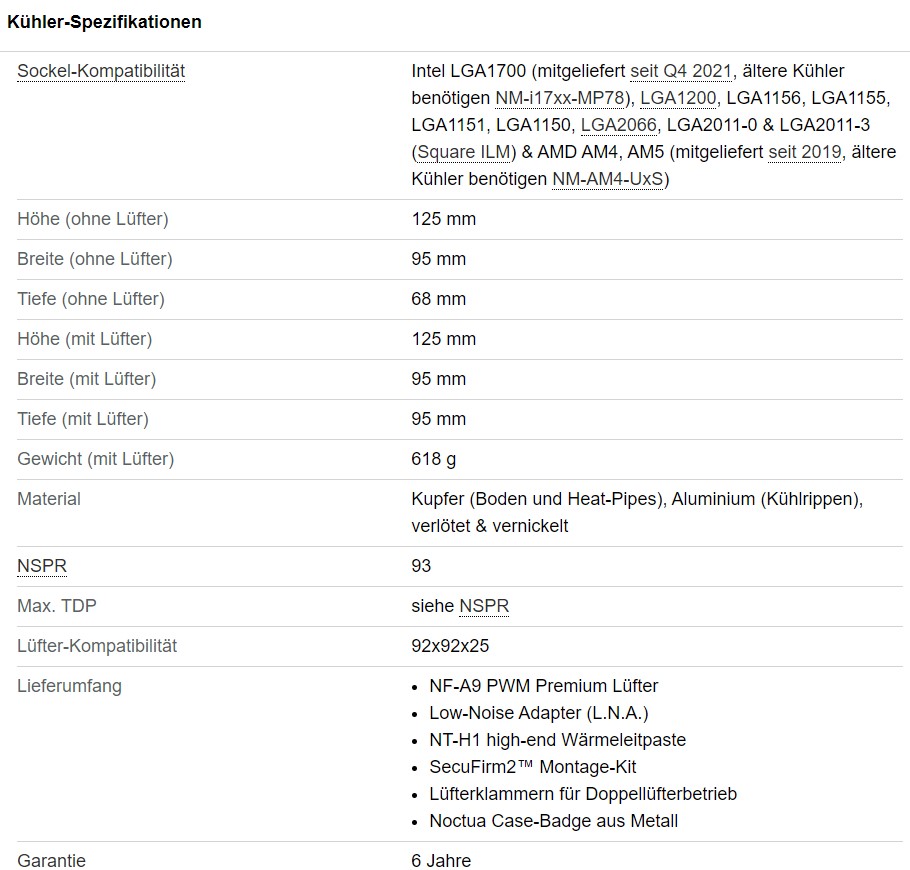The width and height of the screenshot is (910, 870).
Task: Click the NSPR row label link
Action: [42, 566]
